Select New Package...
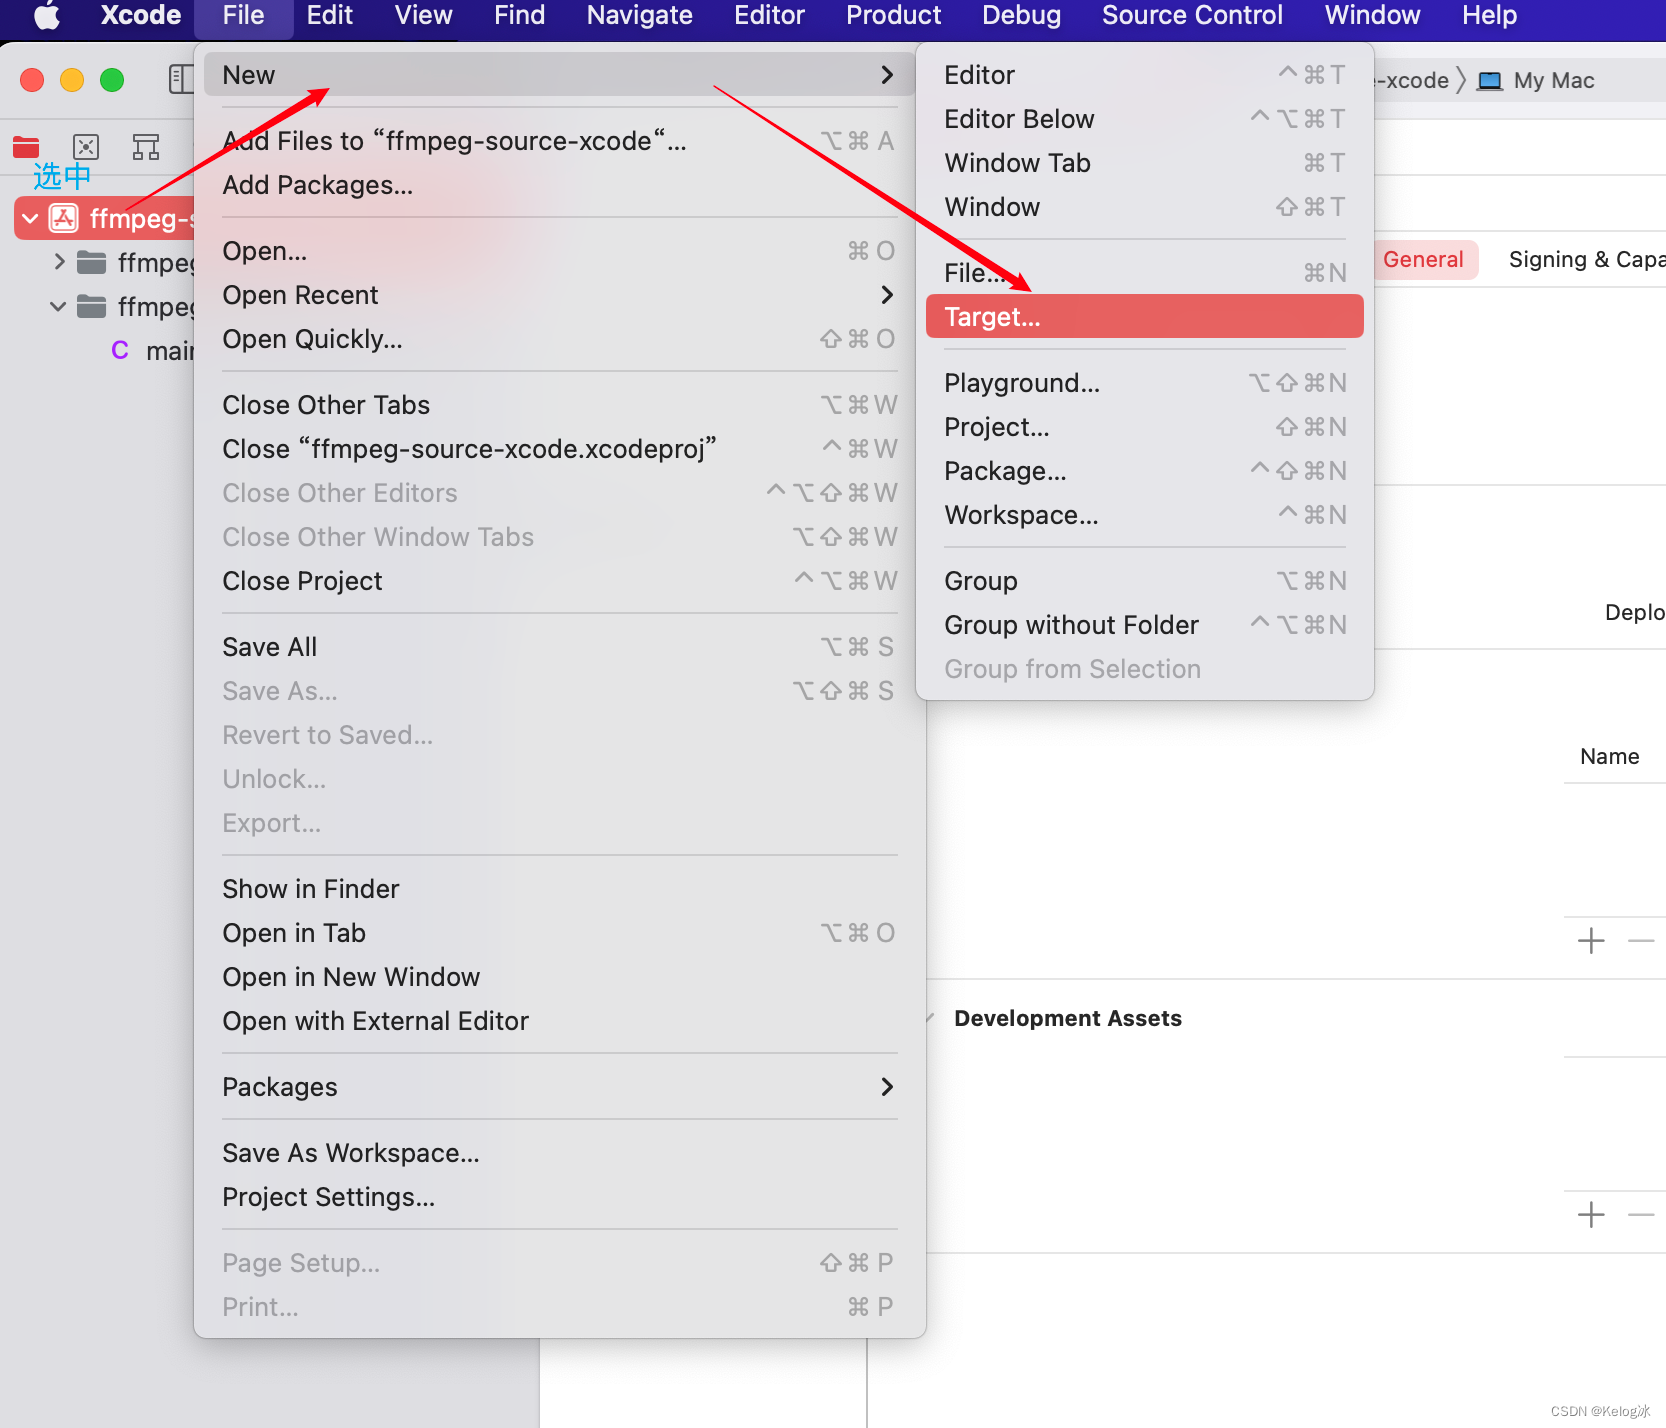Viewport: 1666px width, 1428px height. (1145, 471)
